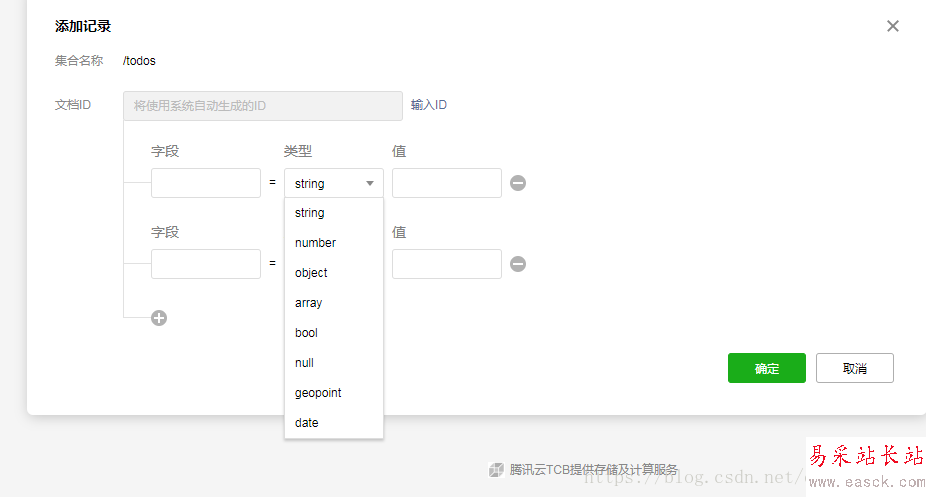
Task: Click the second field name input
Action: [x=206, y=264]
